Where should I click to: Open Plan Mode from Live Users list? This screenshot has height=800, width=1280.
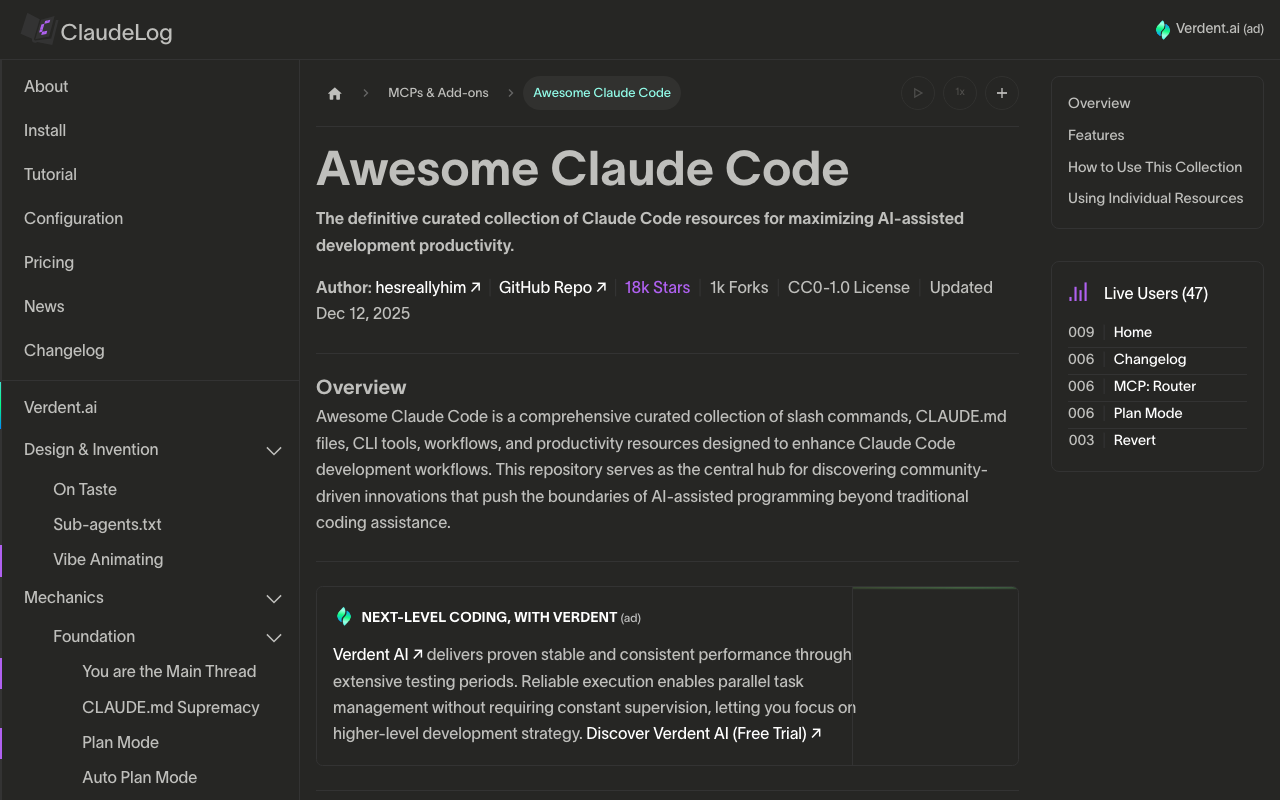[x=1147, y=413]
